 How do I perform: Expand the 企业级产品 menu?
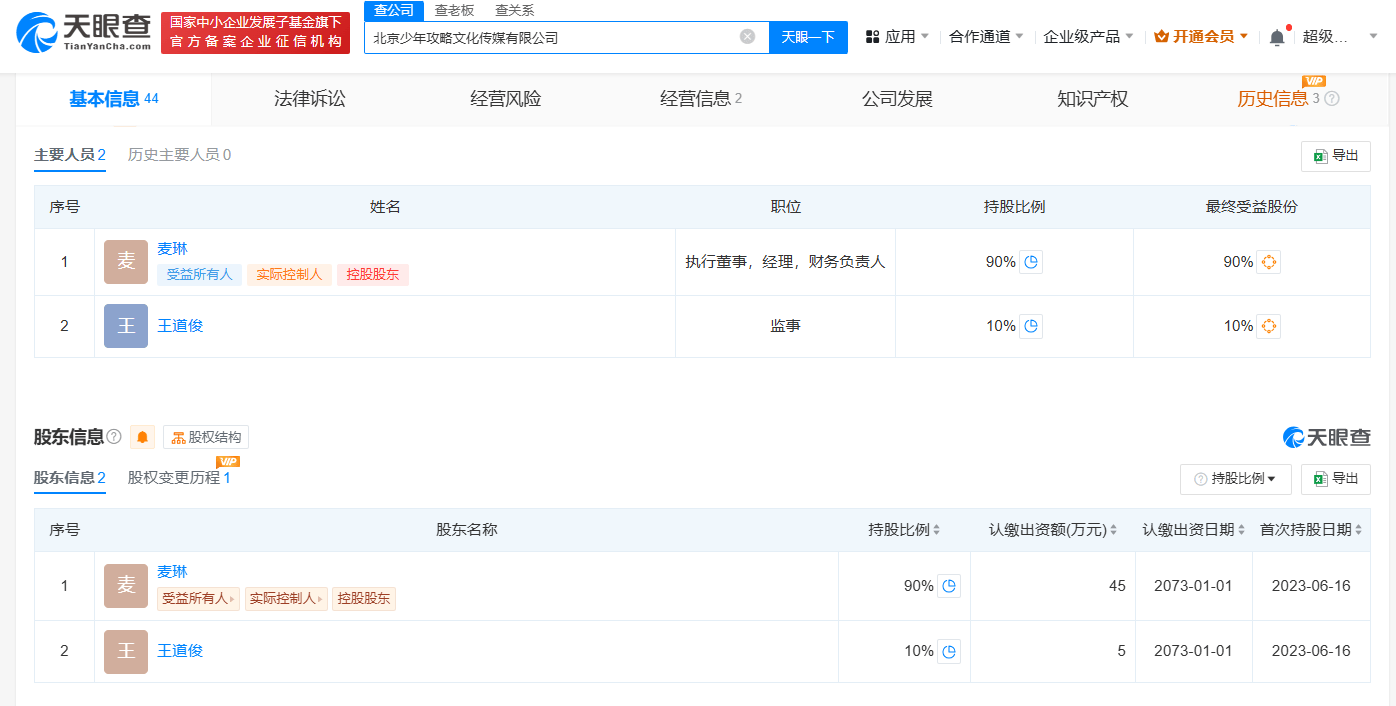pos(1088,37)
